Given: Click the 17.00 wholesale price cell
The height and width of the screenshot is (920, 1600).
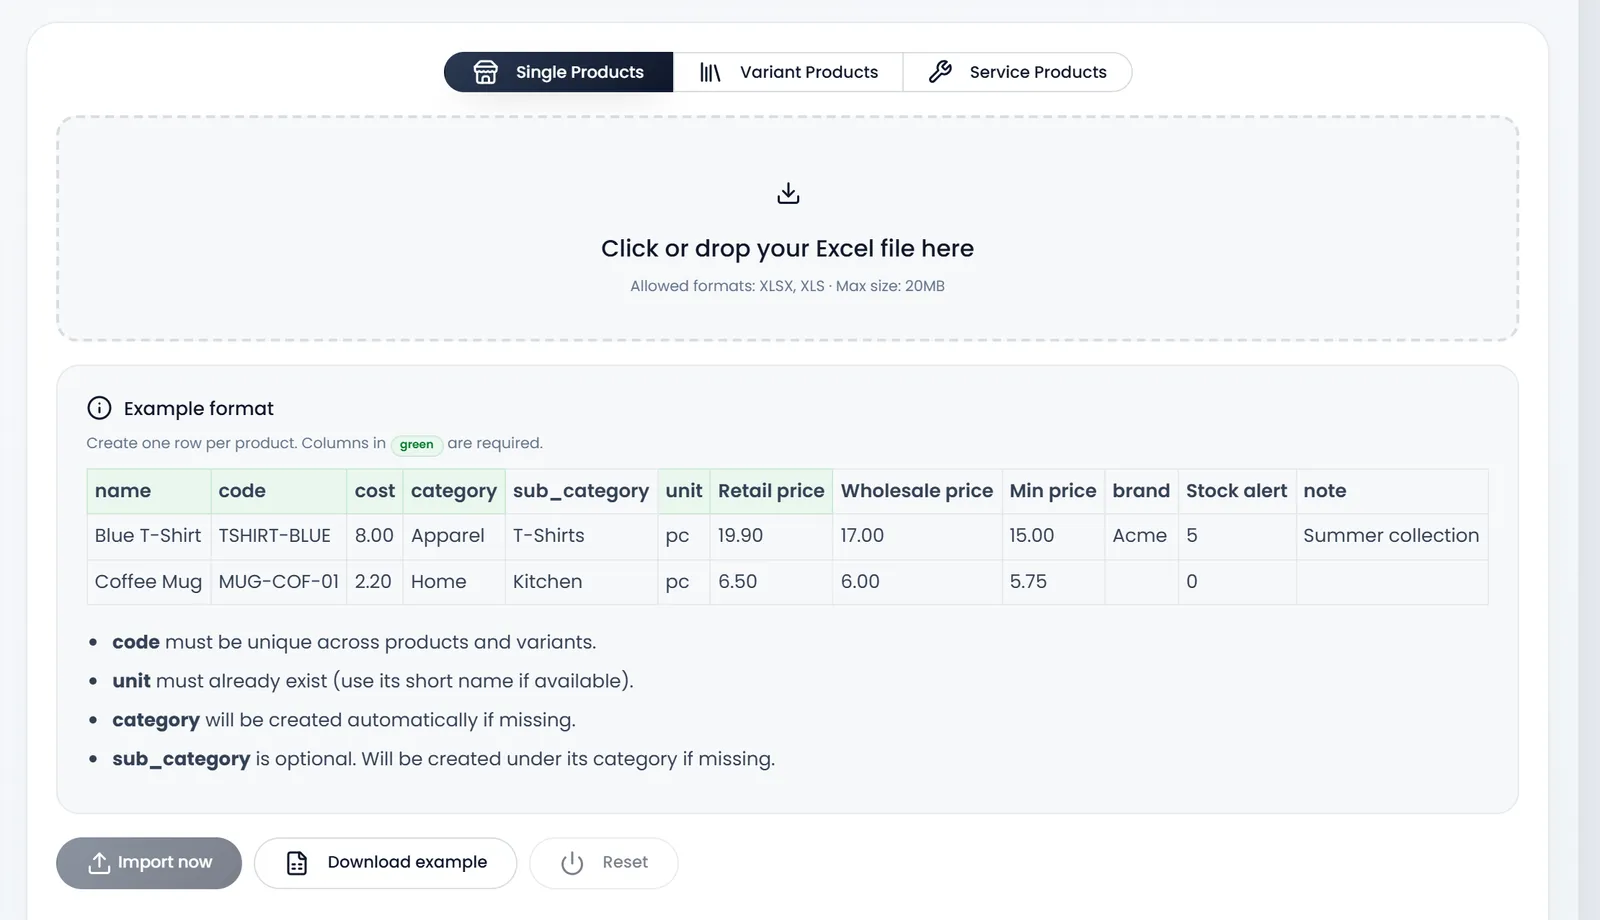Looking at the screenshot, I should 917,536.
